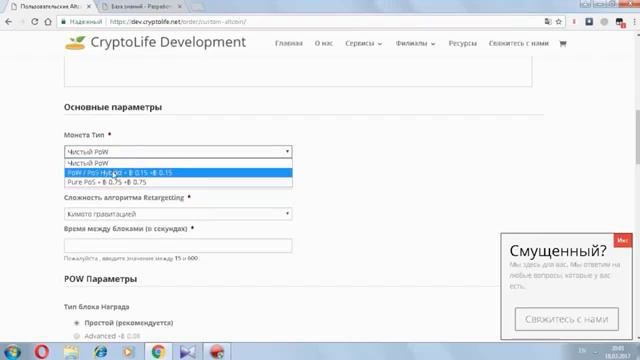Open the Chrome menu dots
The width and height of the screenshot is (640, 360).
coord(635,22)
